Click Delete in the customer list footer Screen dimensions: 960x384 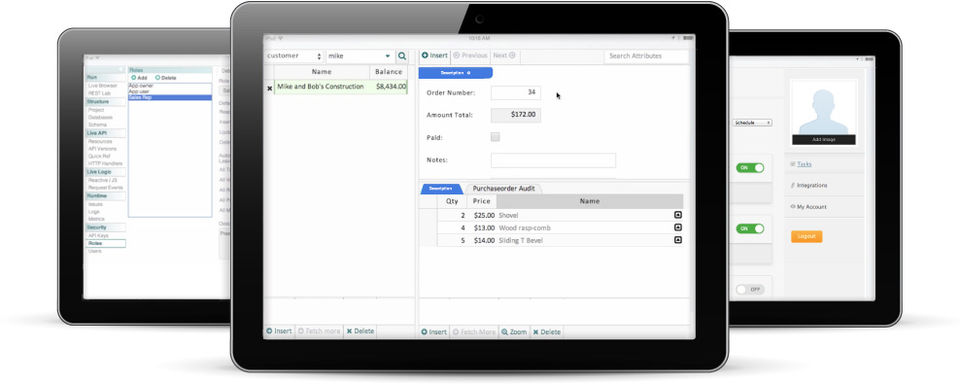(360, 331)
